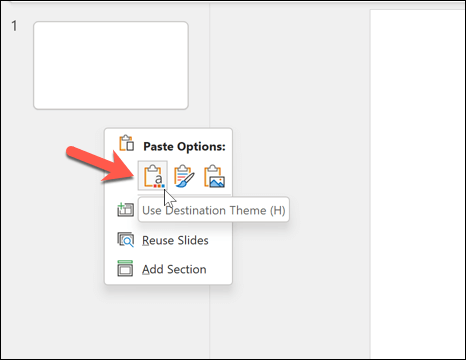Click the clipboard icon beside Paste Options
The image size is (466, 360).
(127, 143)
